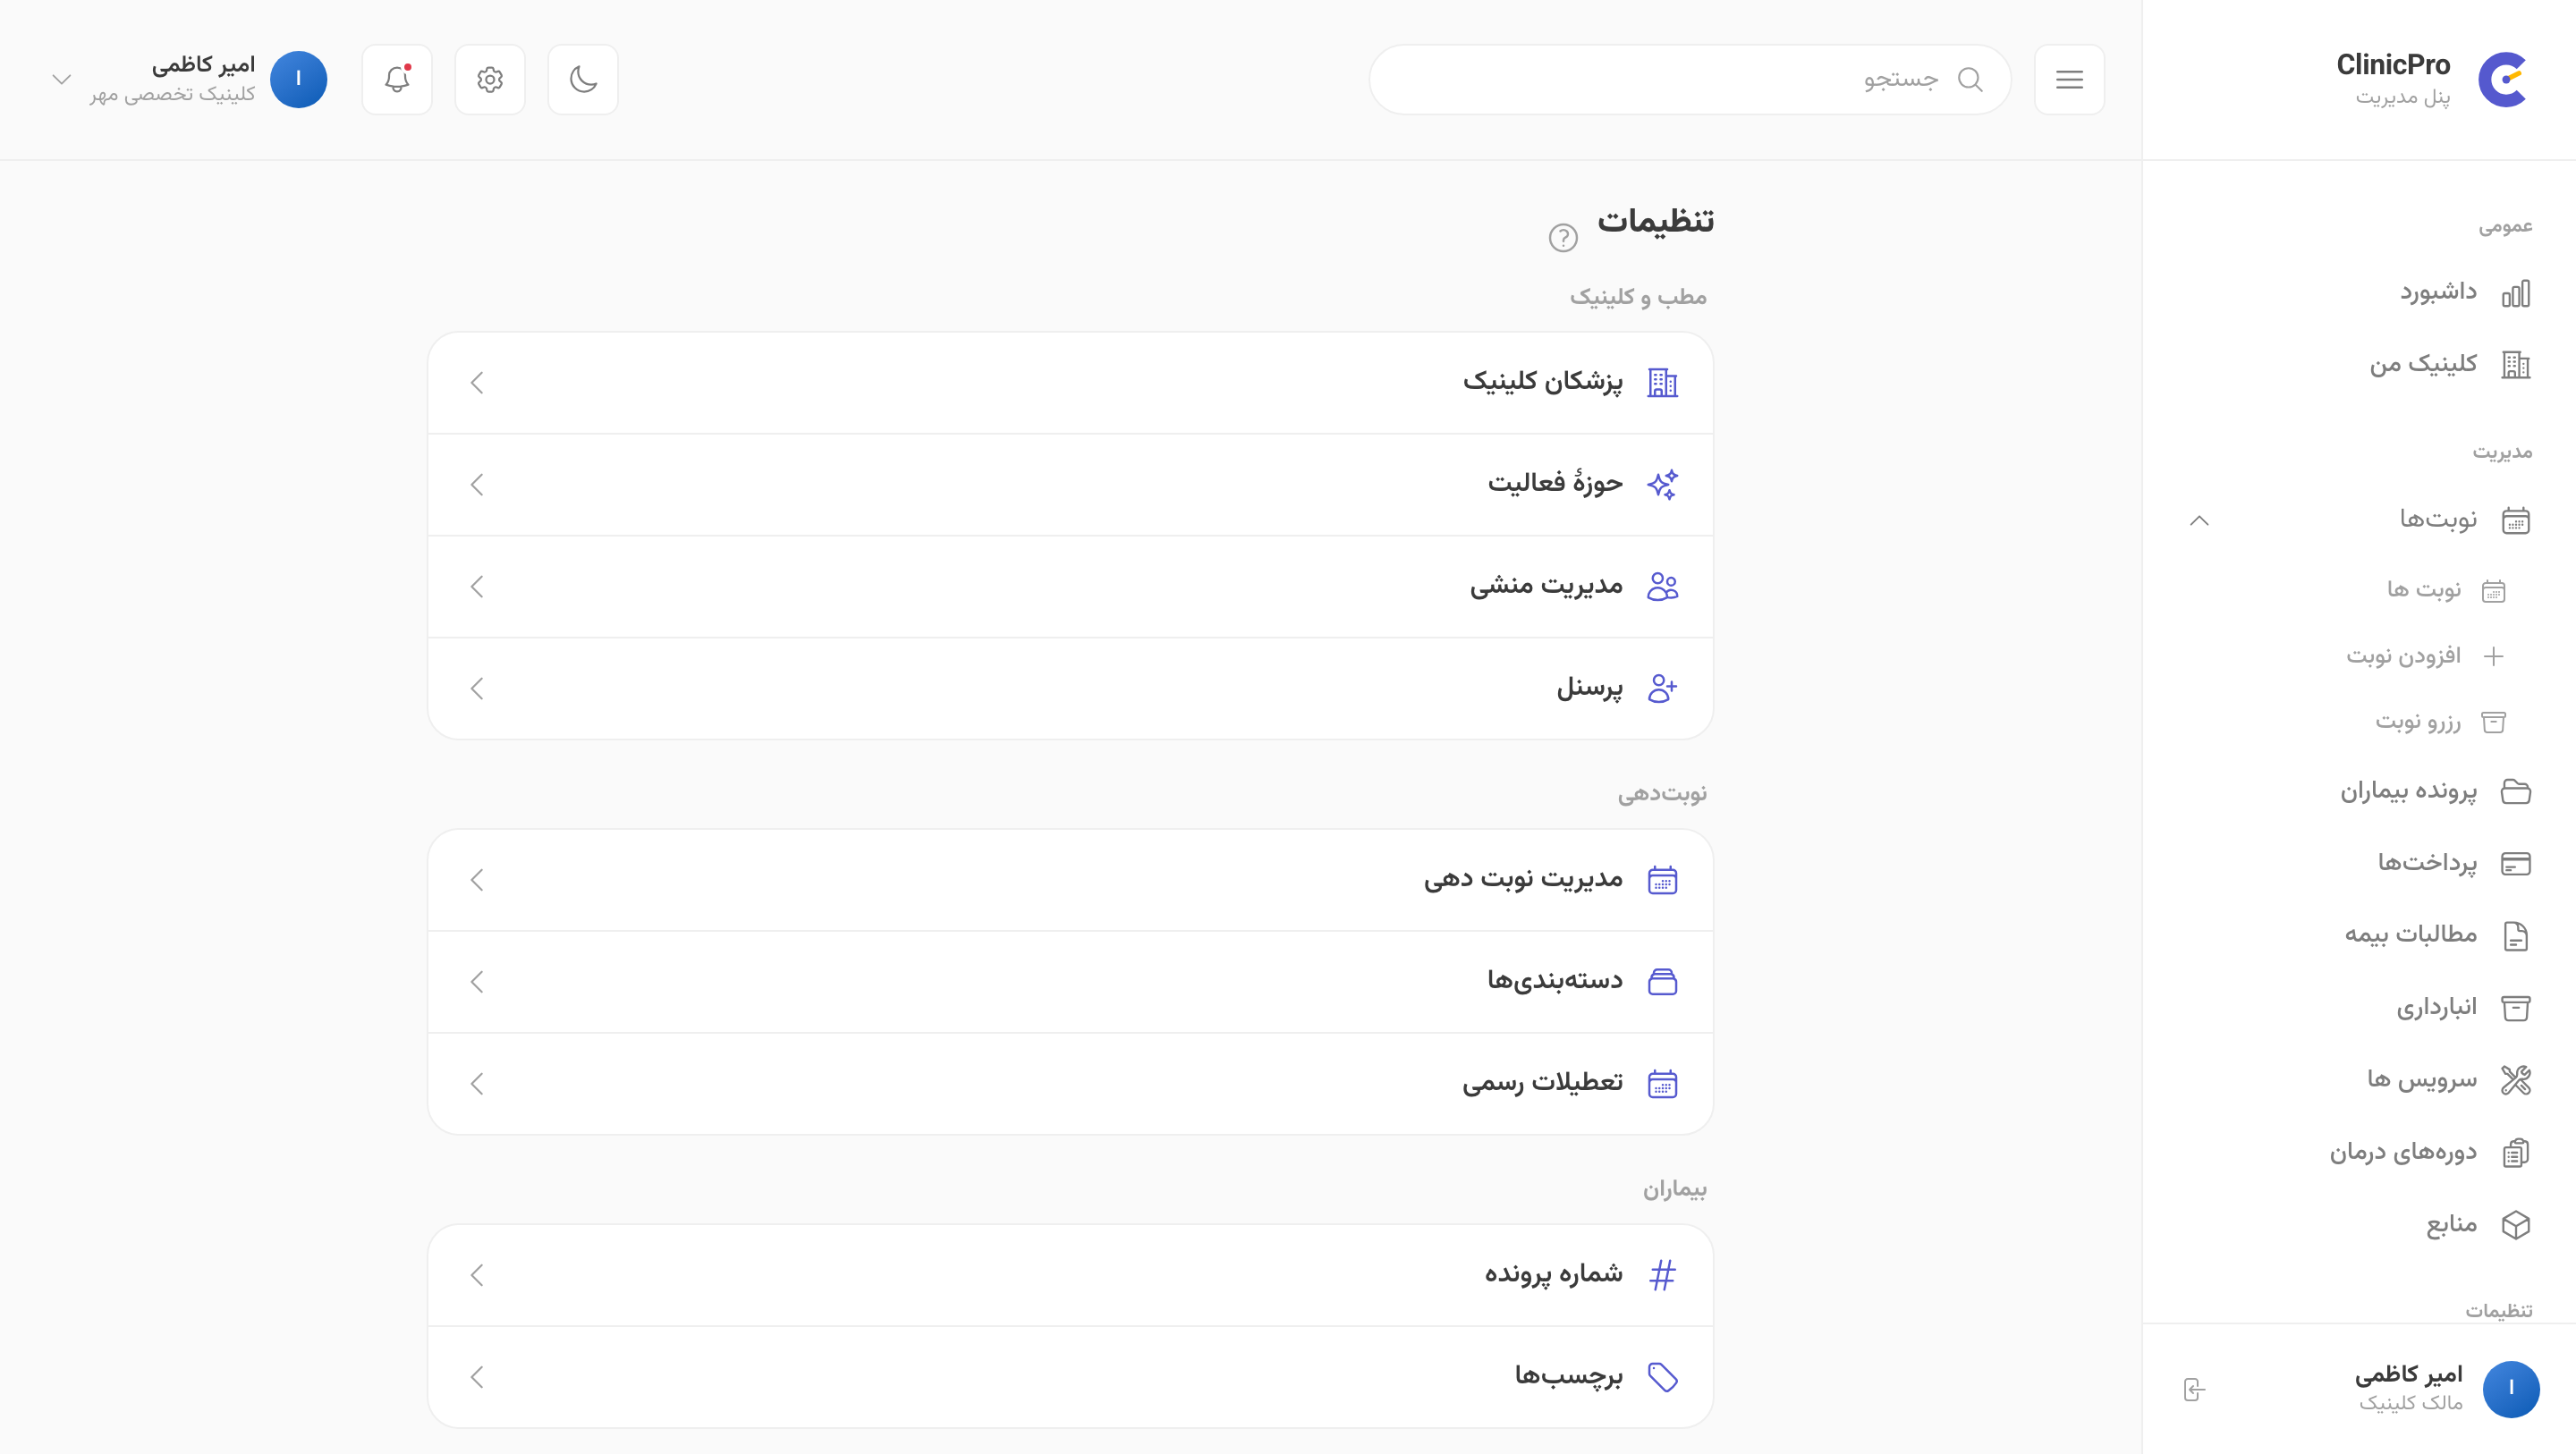Click the سرویس ها tools icon
Viewport: 2576px width, 1454px height.
click(2516, 1080)
